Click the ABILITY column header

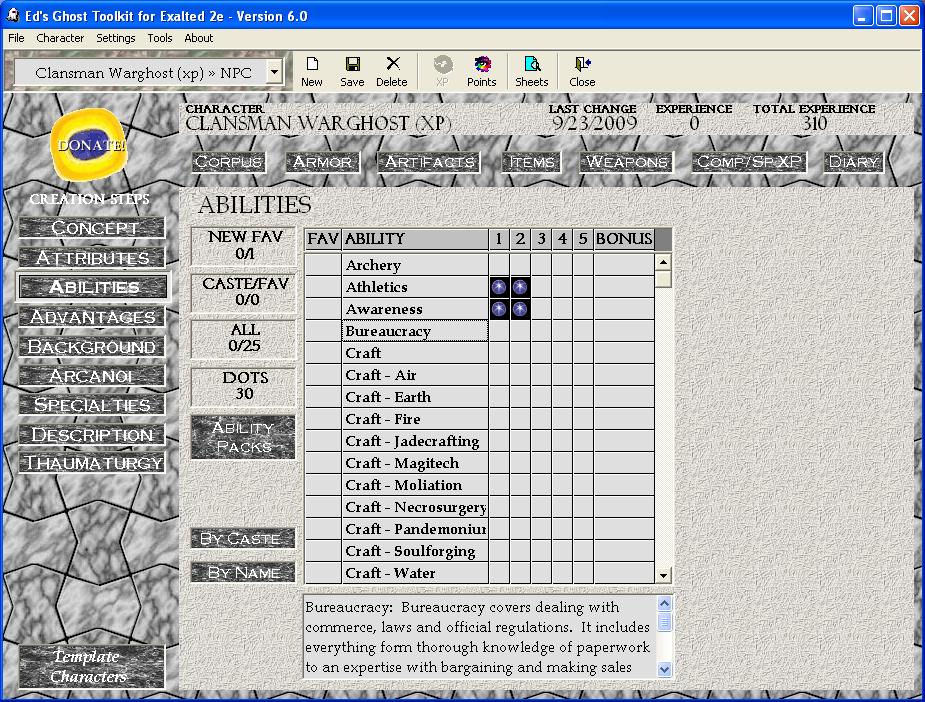tap(415, 239)
